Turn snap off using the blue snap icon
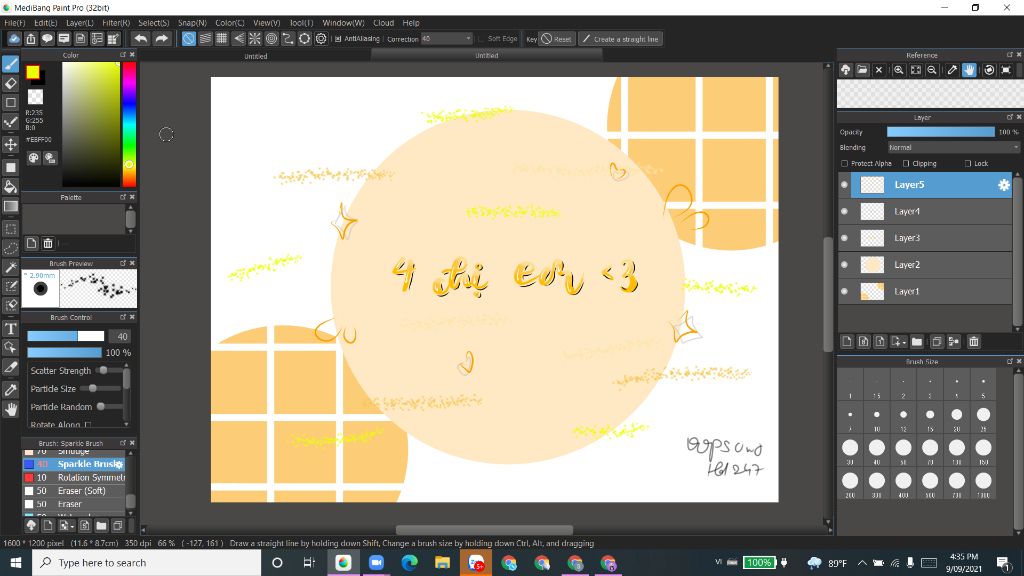This screenshot has width=1024, height=576. point(189,39)
